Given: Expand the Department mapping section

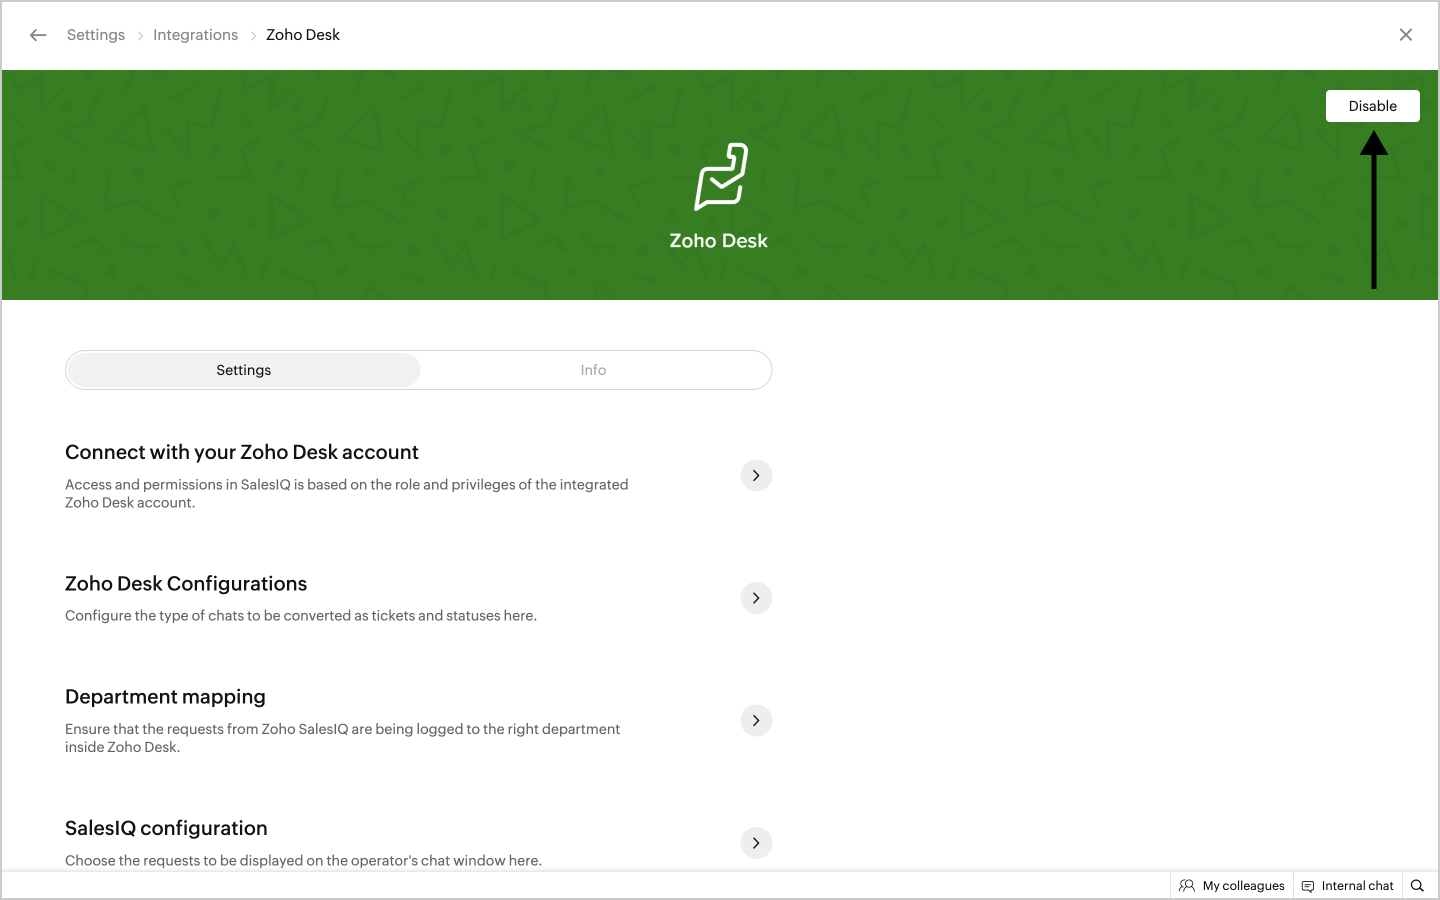Looking at the screenshot, I should tap(756, 721).
